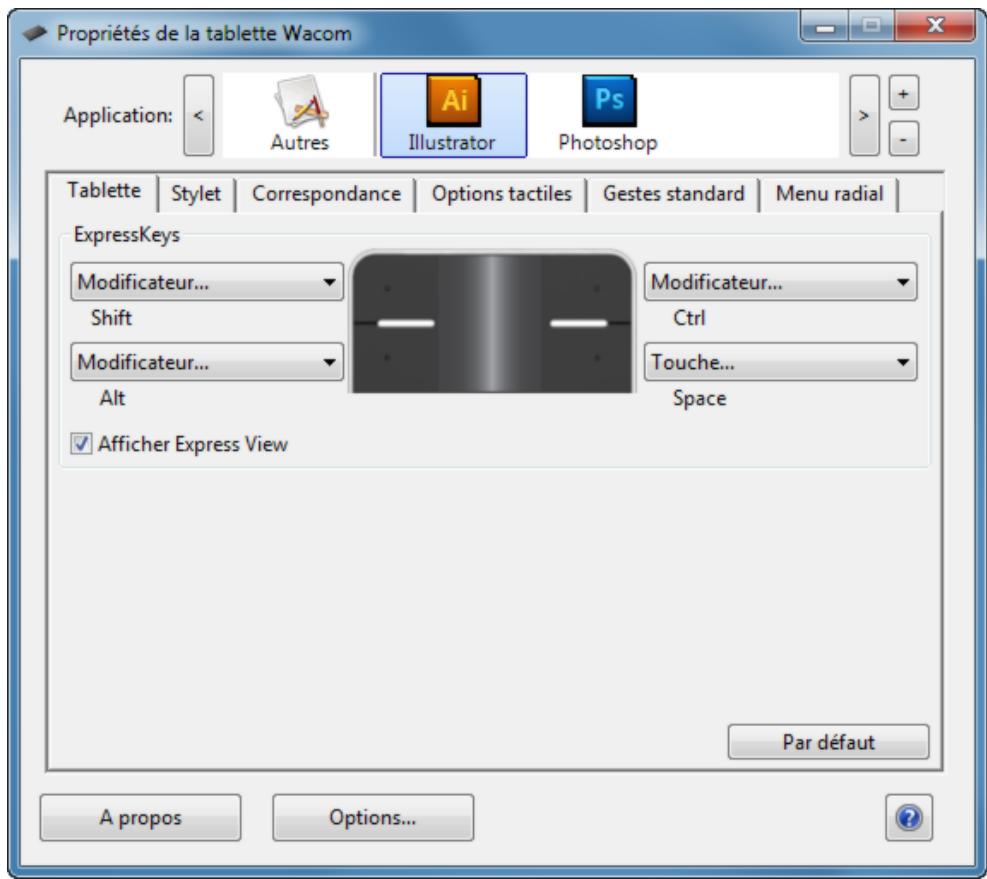Expand the Alt Modificateur dropdown
The image size is (987, 879).
pos(207,362)
